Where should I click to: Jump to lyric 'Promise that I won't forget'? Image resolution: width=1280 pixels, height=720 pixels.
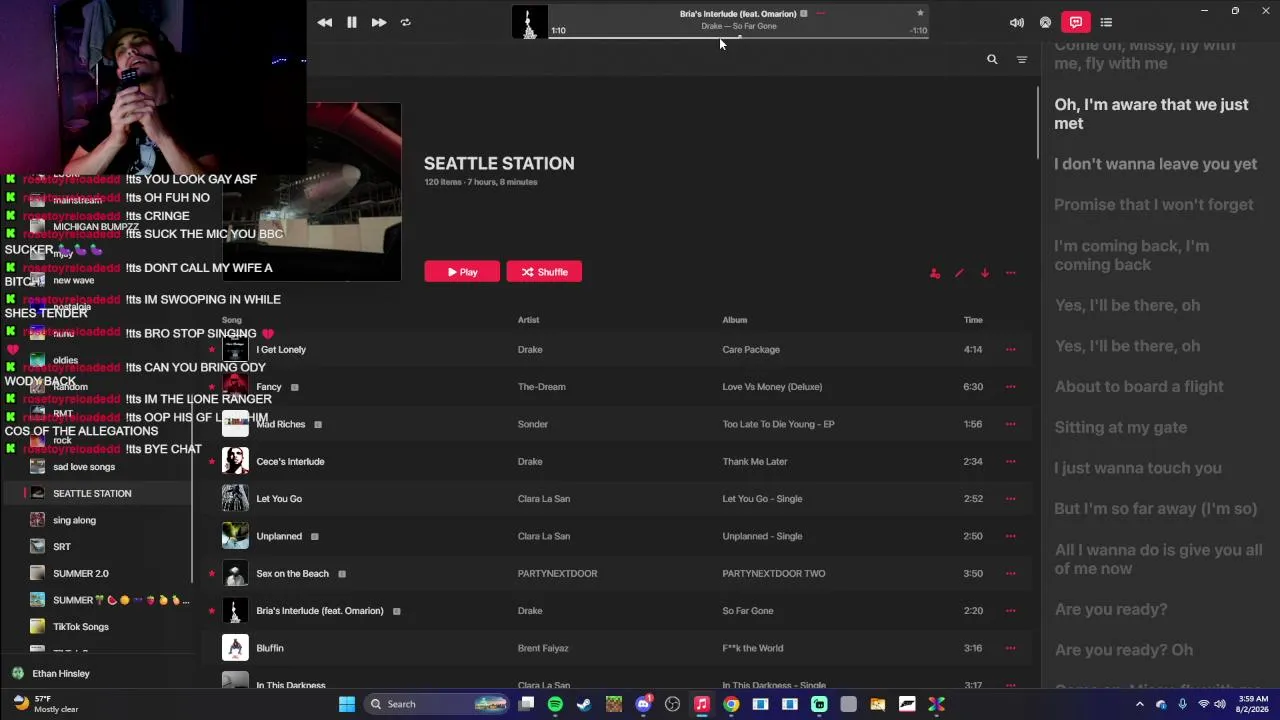[x=1153, y=205]
